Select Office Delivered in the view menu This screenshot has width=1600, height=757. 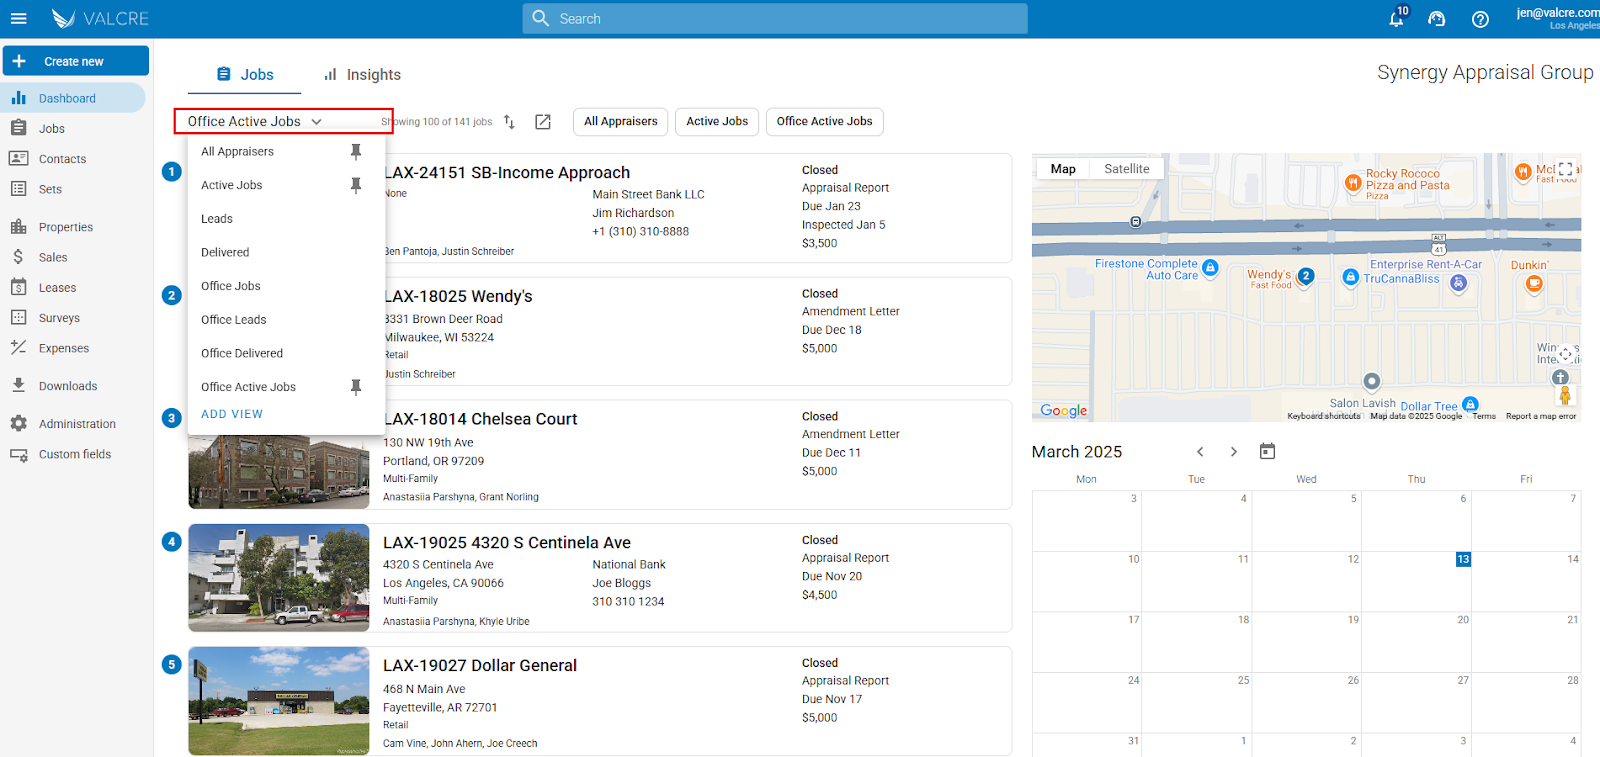242,353
